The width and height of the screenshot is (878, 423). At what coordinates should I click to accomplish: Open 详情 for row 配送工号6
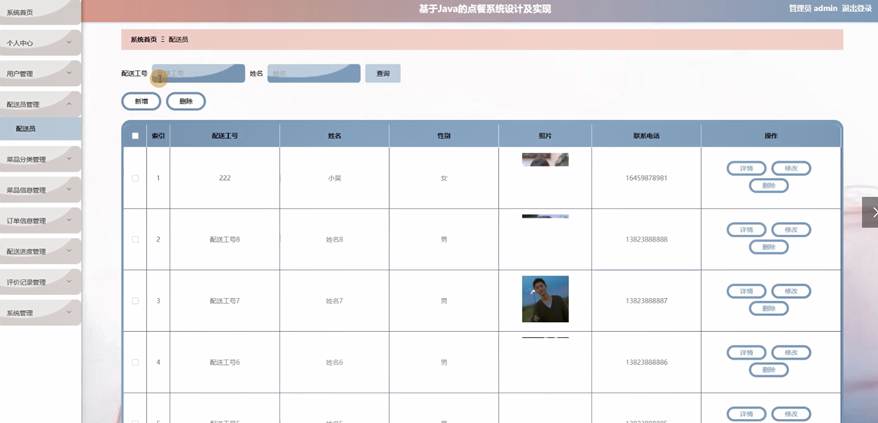pyautogui.click(x=746, y=352)
